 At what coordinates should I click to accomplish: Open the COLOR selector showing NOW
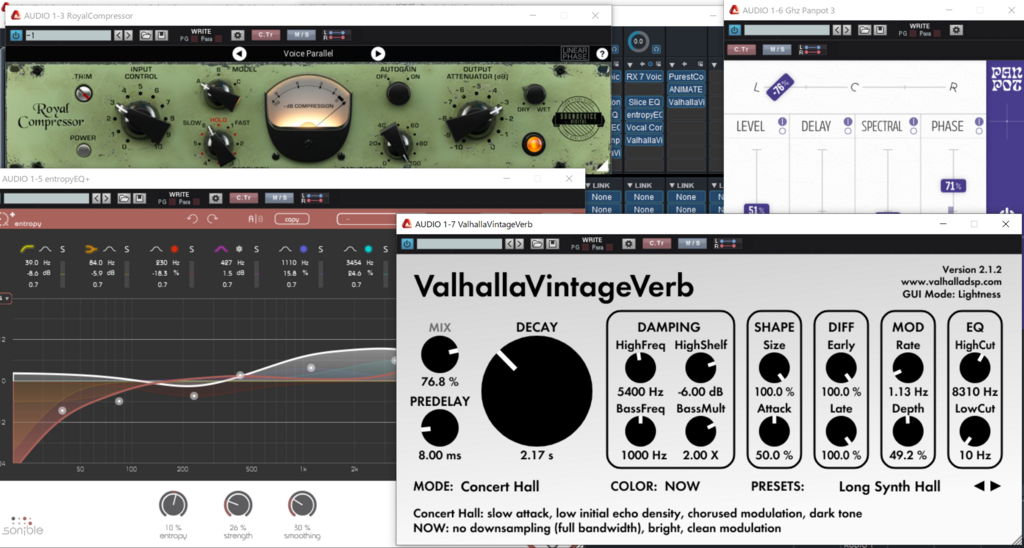tap(682, 486)
